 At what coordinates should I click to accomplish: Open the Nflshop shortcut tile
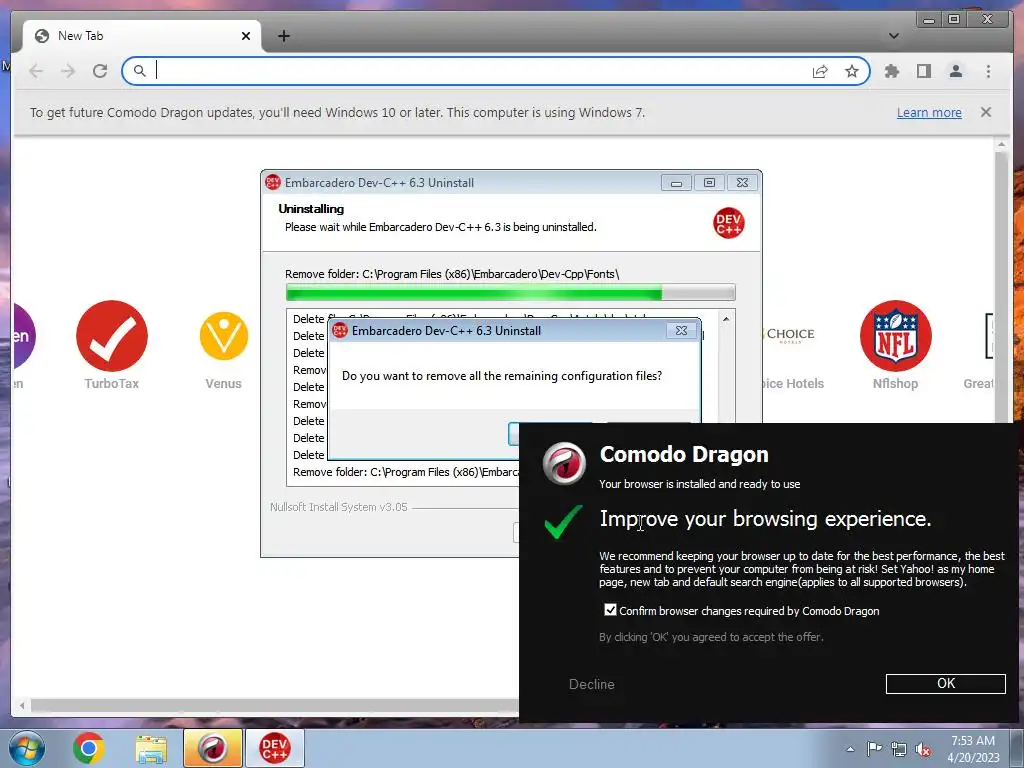(x=895, y=345)
